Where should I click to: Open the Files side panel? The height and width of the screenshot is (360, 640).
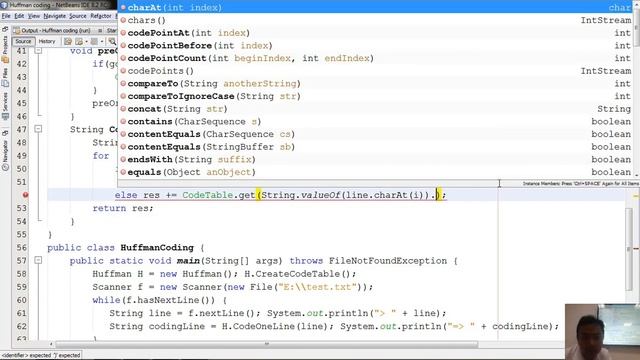(x=5, y=78)
